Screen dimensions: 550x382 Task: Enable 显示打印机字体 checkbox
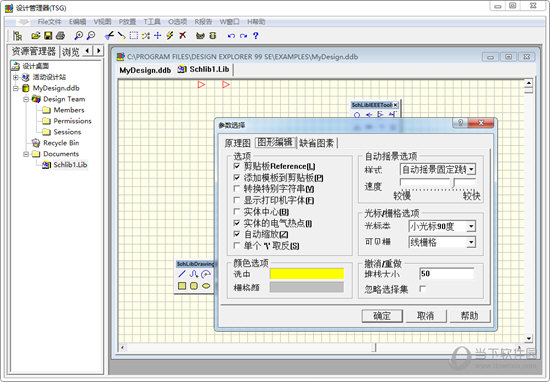237,200
